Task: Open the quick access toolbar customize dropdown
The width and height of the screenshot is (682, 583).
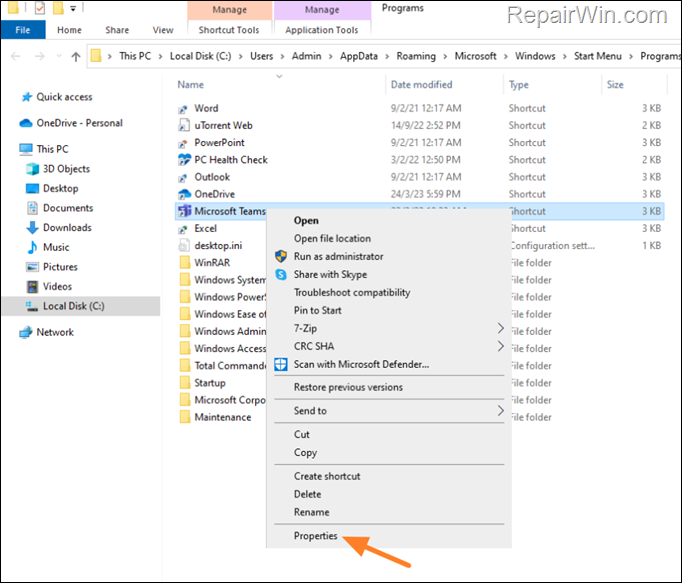Action: click(x=73, y=8)
